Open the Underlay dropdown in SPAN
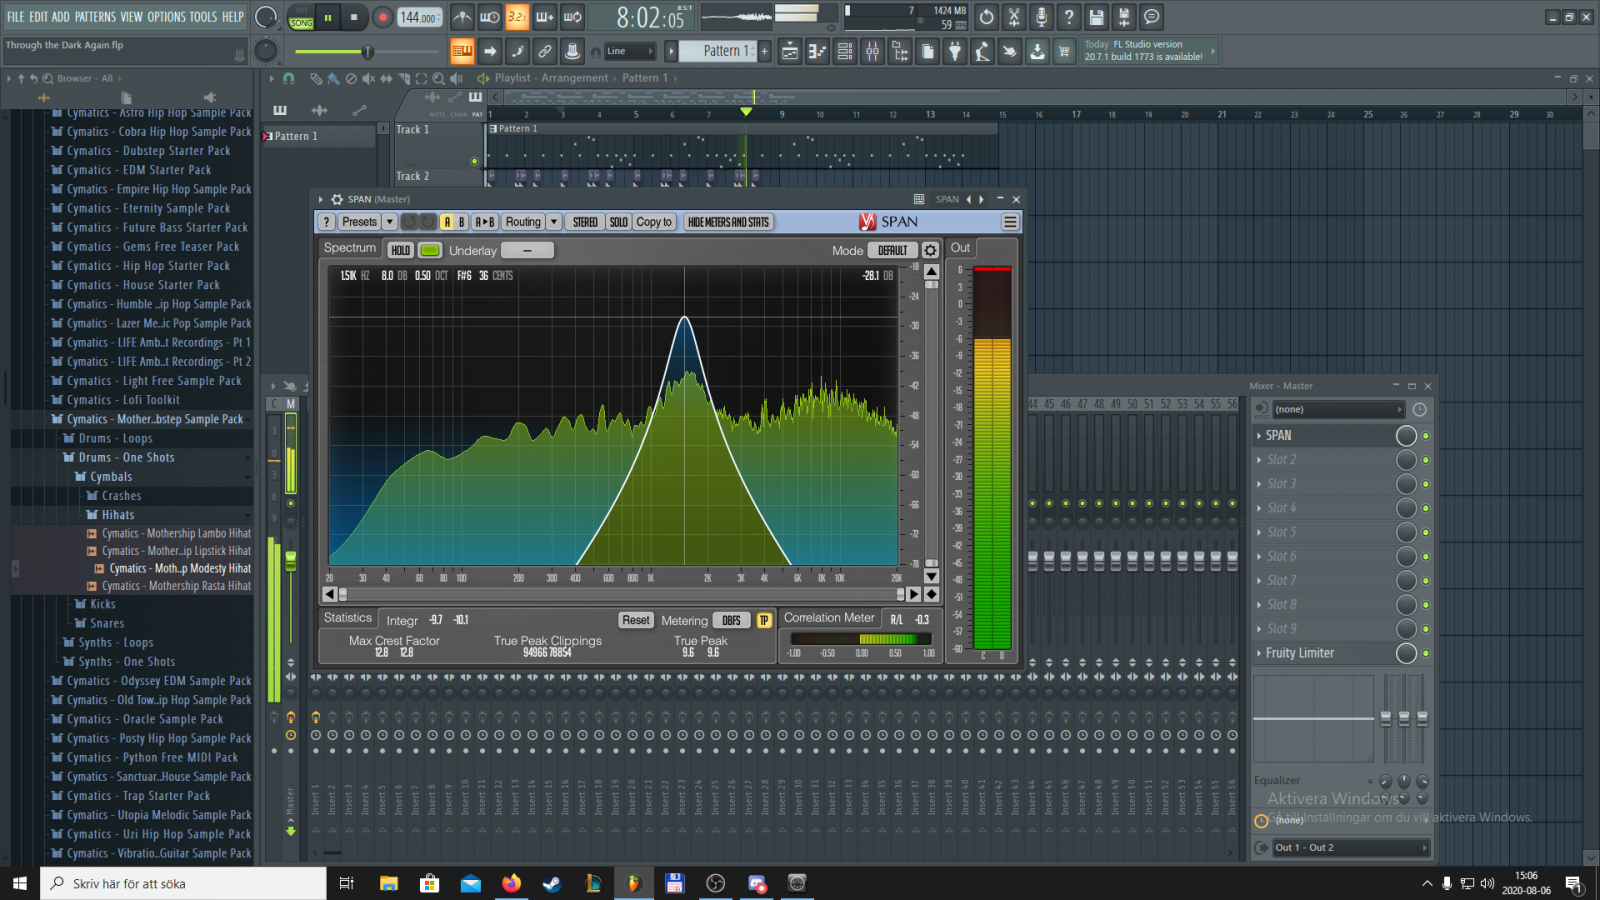 527,250
